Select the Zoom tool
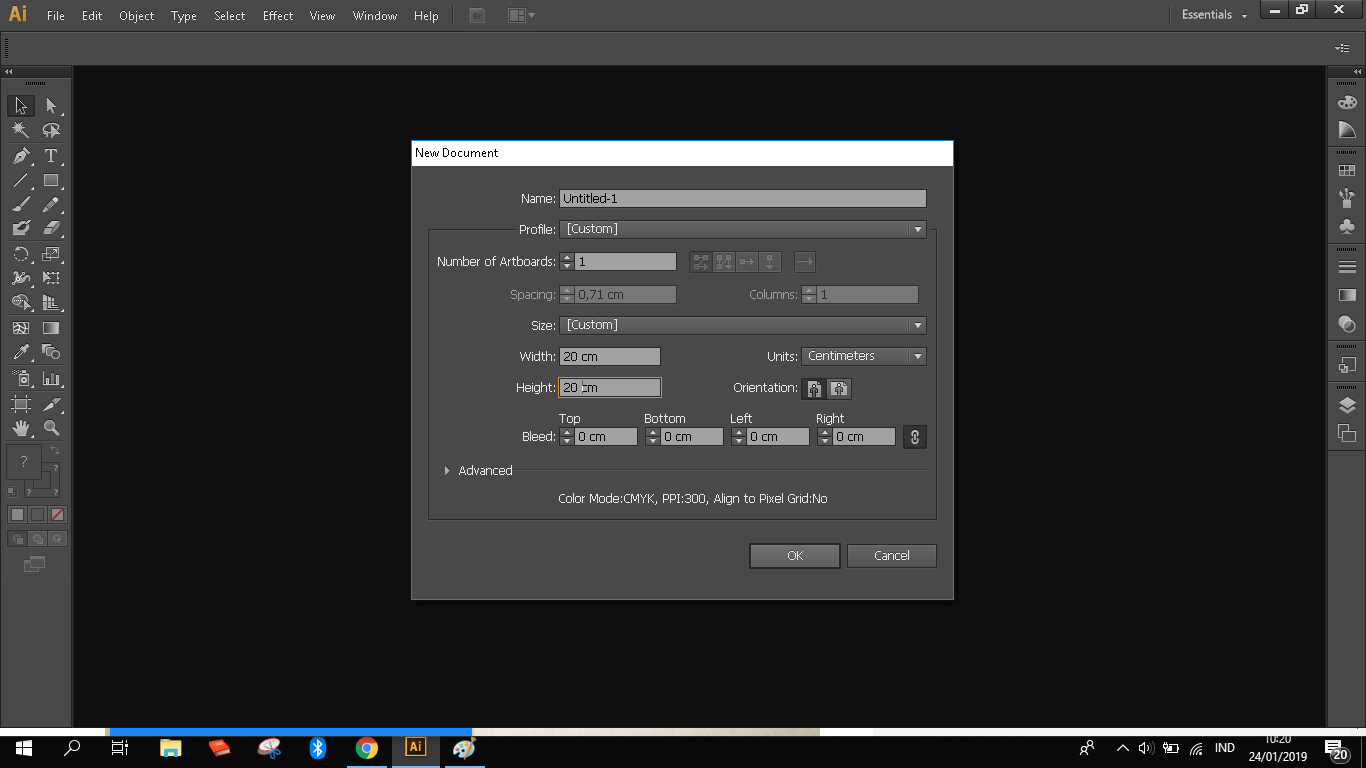This screenshot has height=768, width=1366. click(51, 428)
